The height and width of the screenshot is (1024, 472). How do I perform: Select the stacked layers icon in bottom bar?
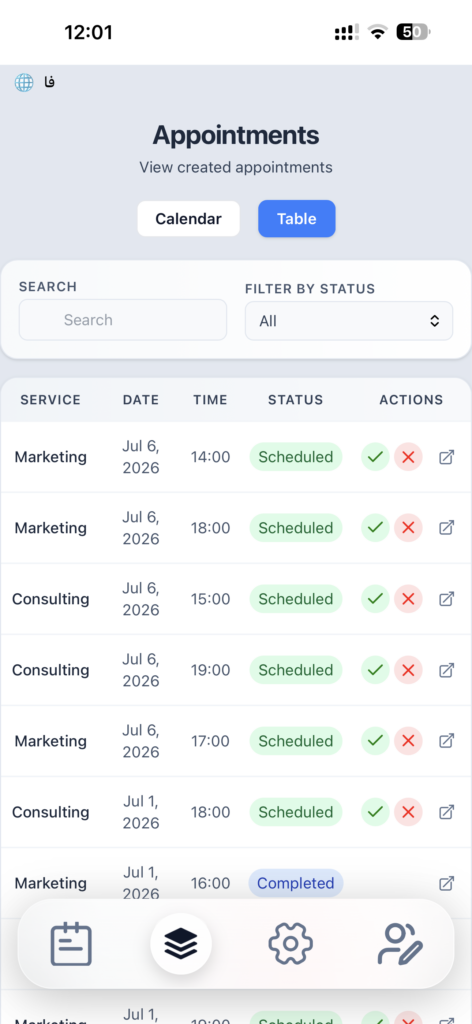(181, 944)
